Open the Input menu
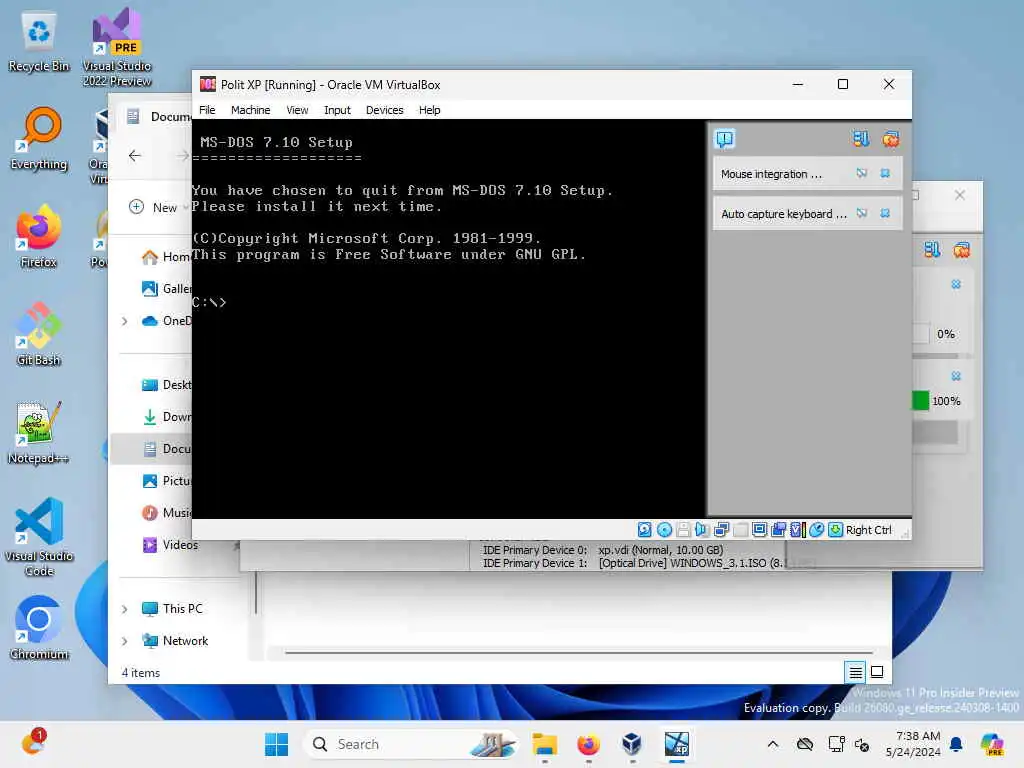 [337, 110]
